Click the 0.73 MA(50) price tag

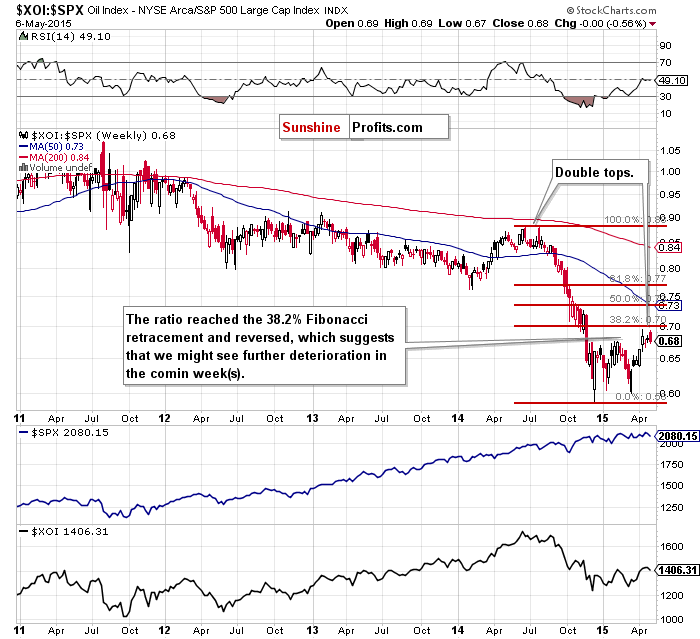[x=668, y=305]
